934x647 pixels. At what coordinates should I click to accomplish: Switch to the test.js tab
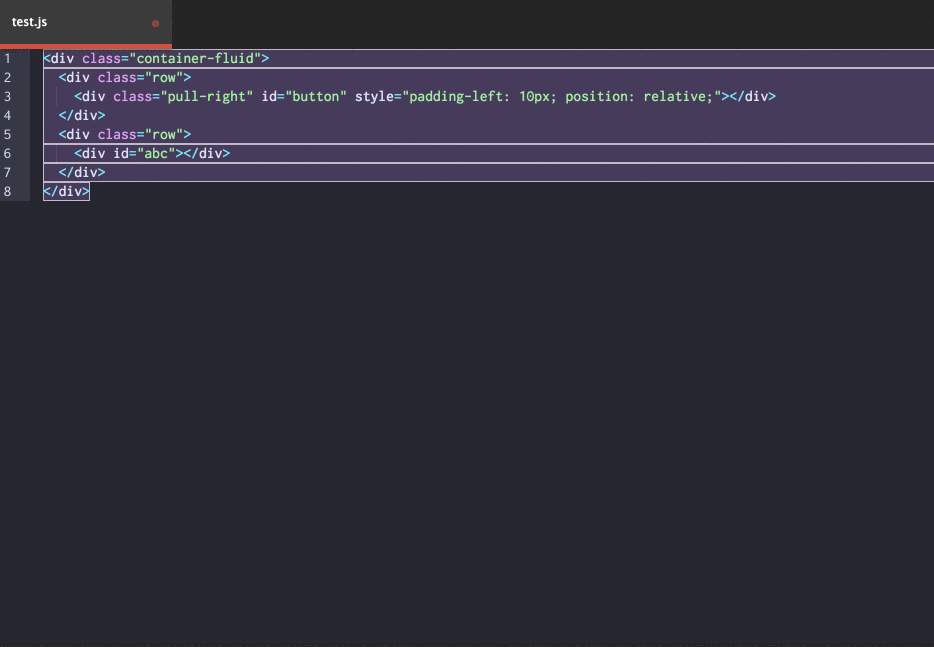(30, 21)
